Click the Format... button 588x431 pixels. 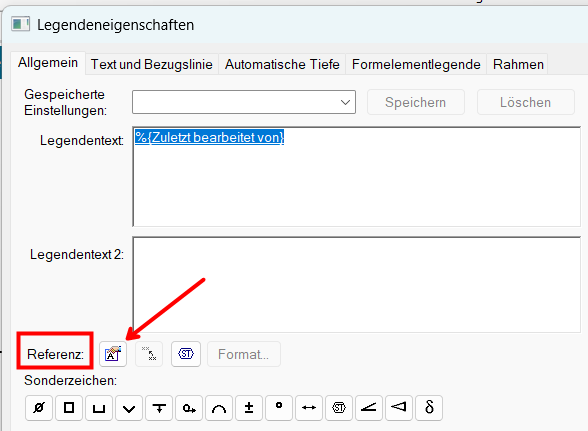(243, 354)
